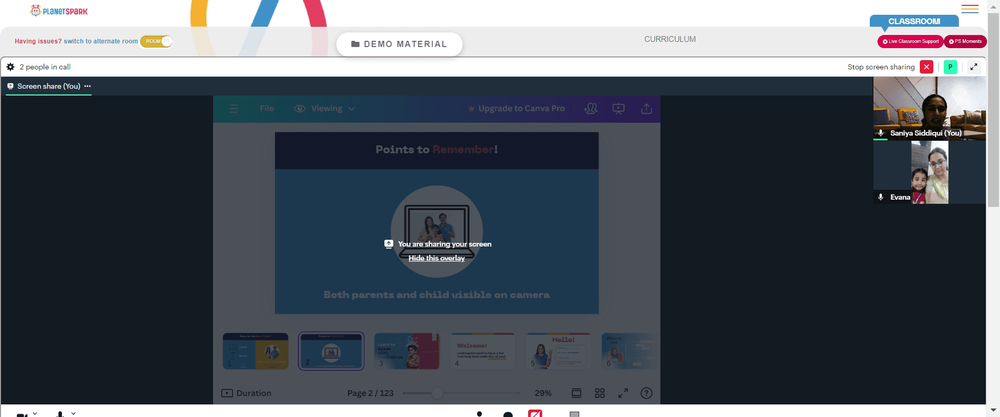Click Points to Remember slide heading
Screen dimensions: 1000x417
click(436, 150)
